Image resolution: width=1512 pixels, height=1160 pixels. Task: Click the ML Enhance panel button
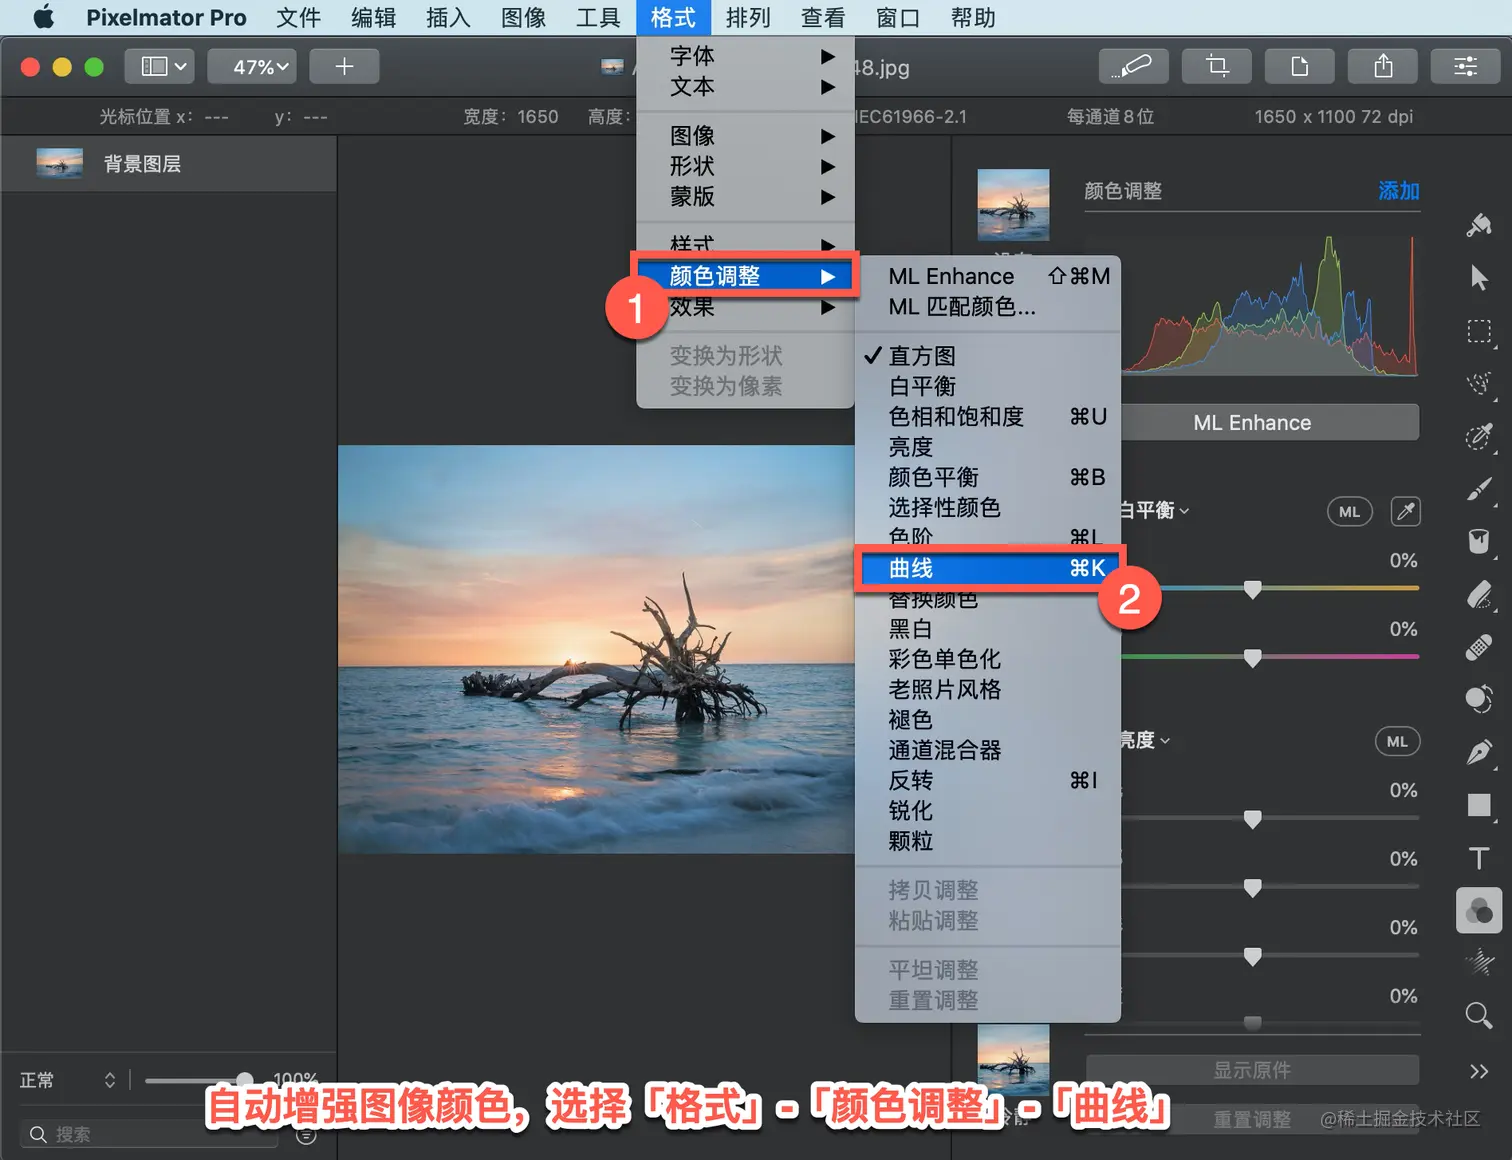pyautogui.click(x=1252, y=423)
